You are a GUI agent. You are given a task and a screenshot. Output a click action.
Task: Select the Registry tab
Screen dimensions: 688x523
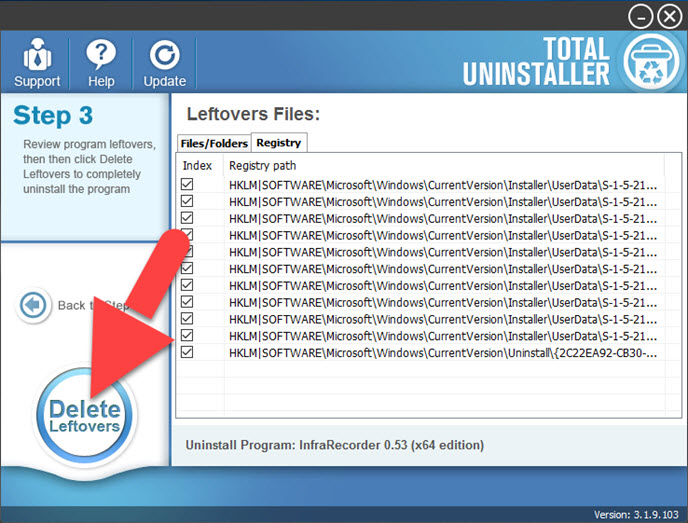pyautogui.click(x=278, y=143)
